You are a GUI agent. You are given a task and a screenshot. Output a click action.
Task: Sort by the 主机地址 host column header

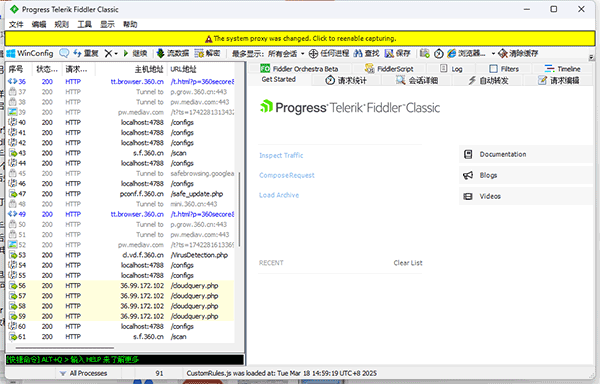click(x=131, y=69)
